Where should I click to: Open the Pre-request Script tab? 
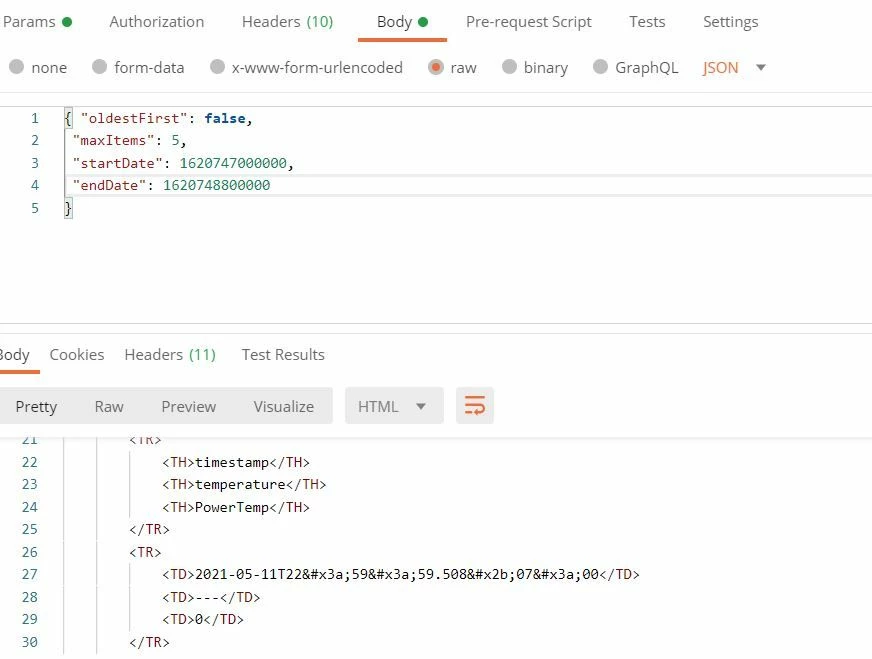528,22
